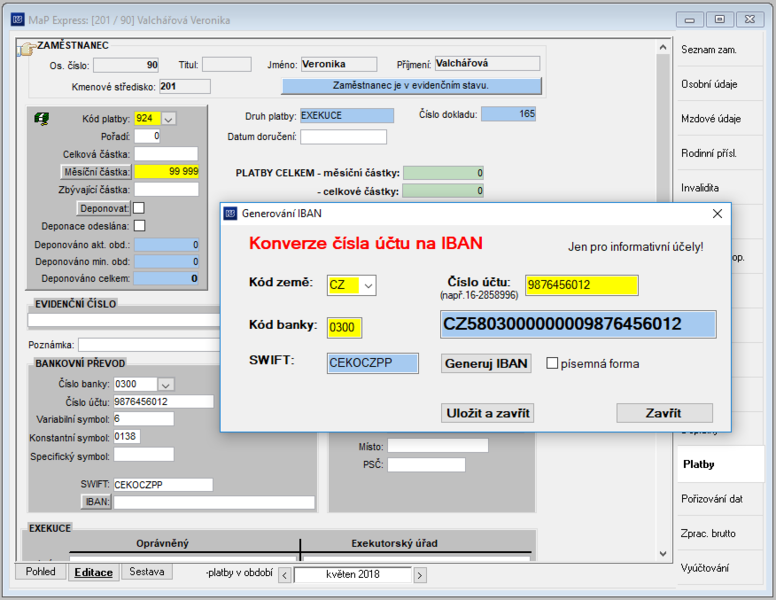Click the Datum doručení input field
Image resolution: width=776 pixels, height=600 pixels.
click(x=343, y=137)
